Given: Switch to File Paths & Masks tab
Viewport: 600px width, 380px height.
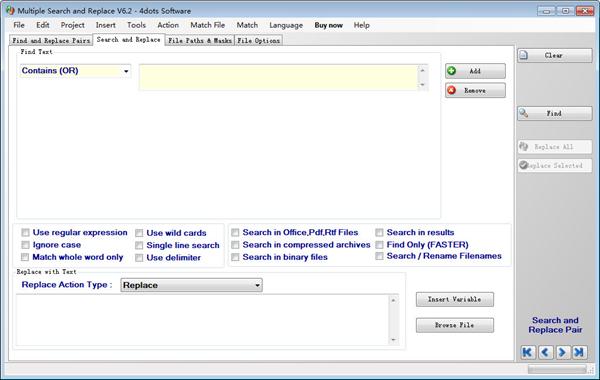Looking at the screenshot, I should [x=200, y=41].
